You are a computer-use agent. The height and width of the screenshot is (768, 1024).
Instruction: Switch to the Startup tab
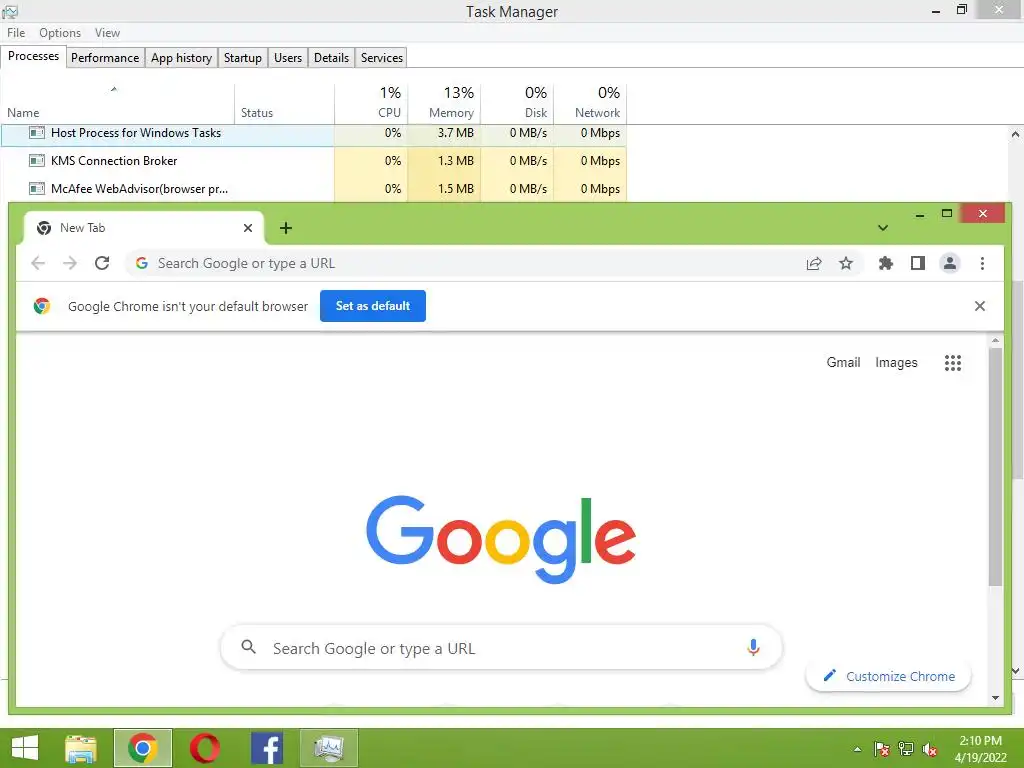[x=242, y=57]
